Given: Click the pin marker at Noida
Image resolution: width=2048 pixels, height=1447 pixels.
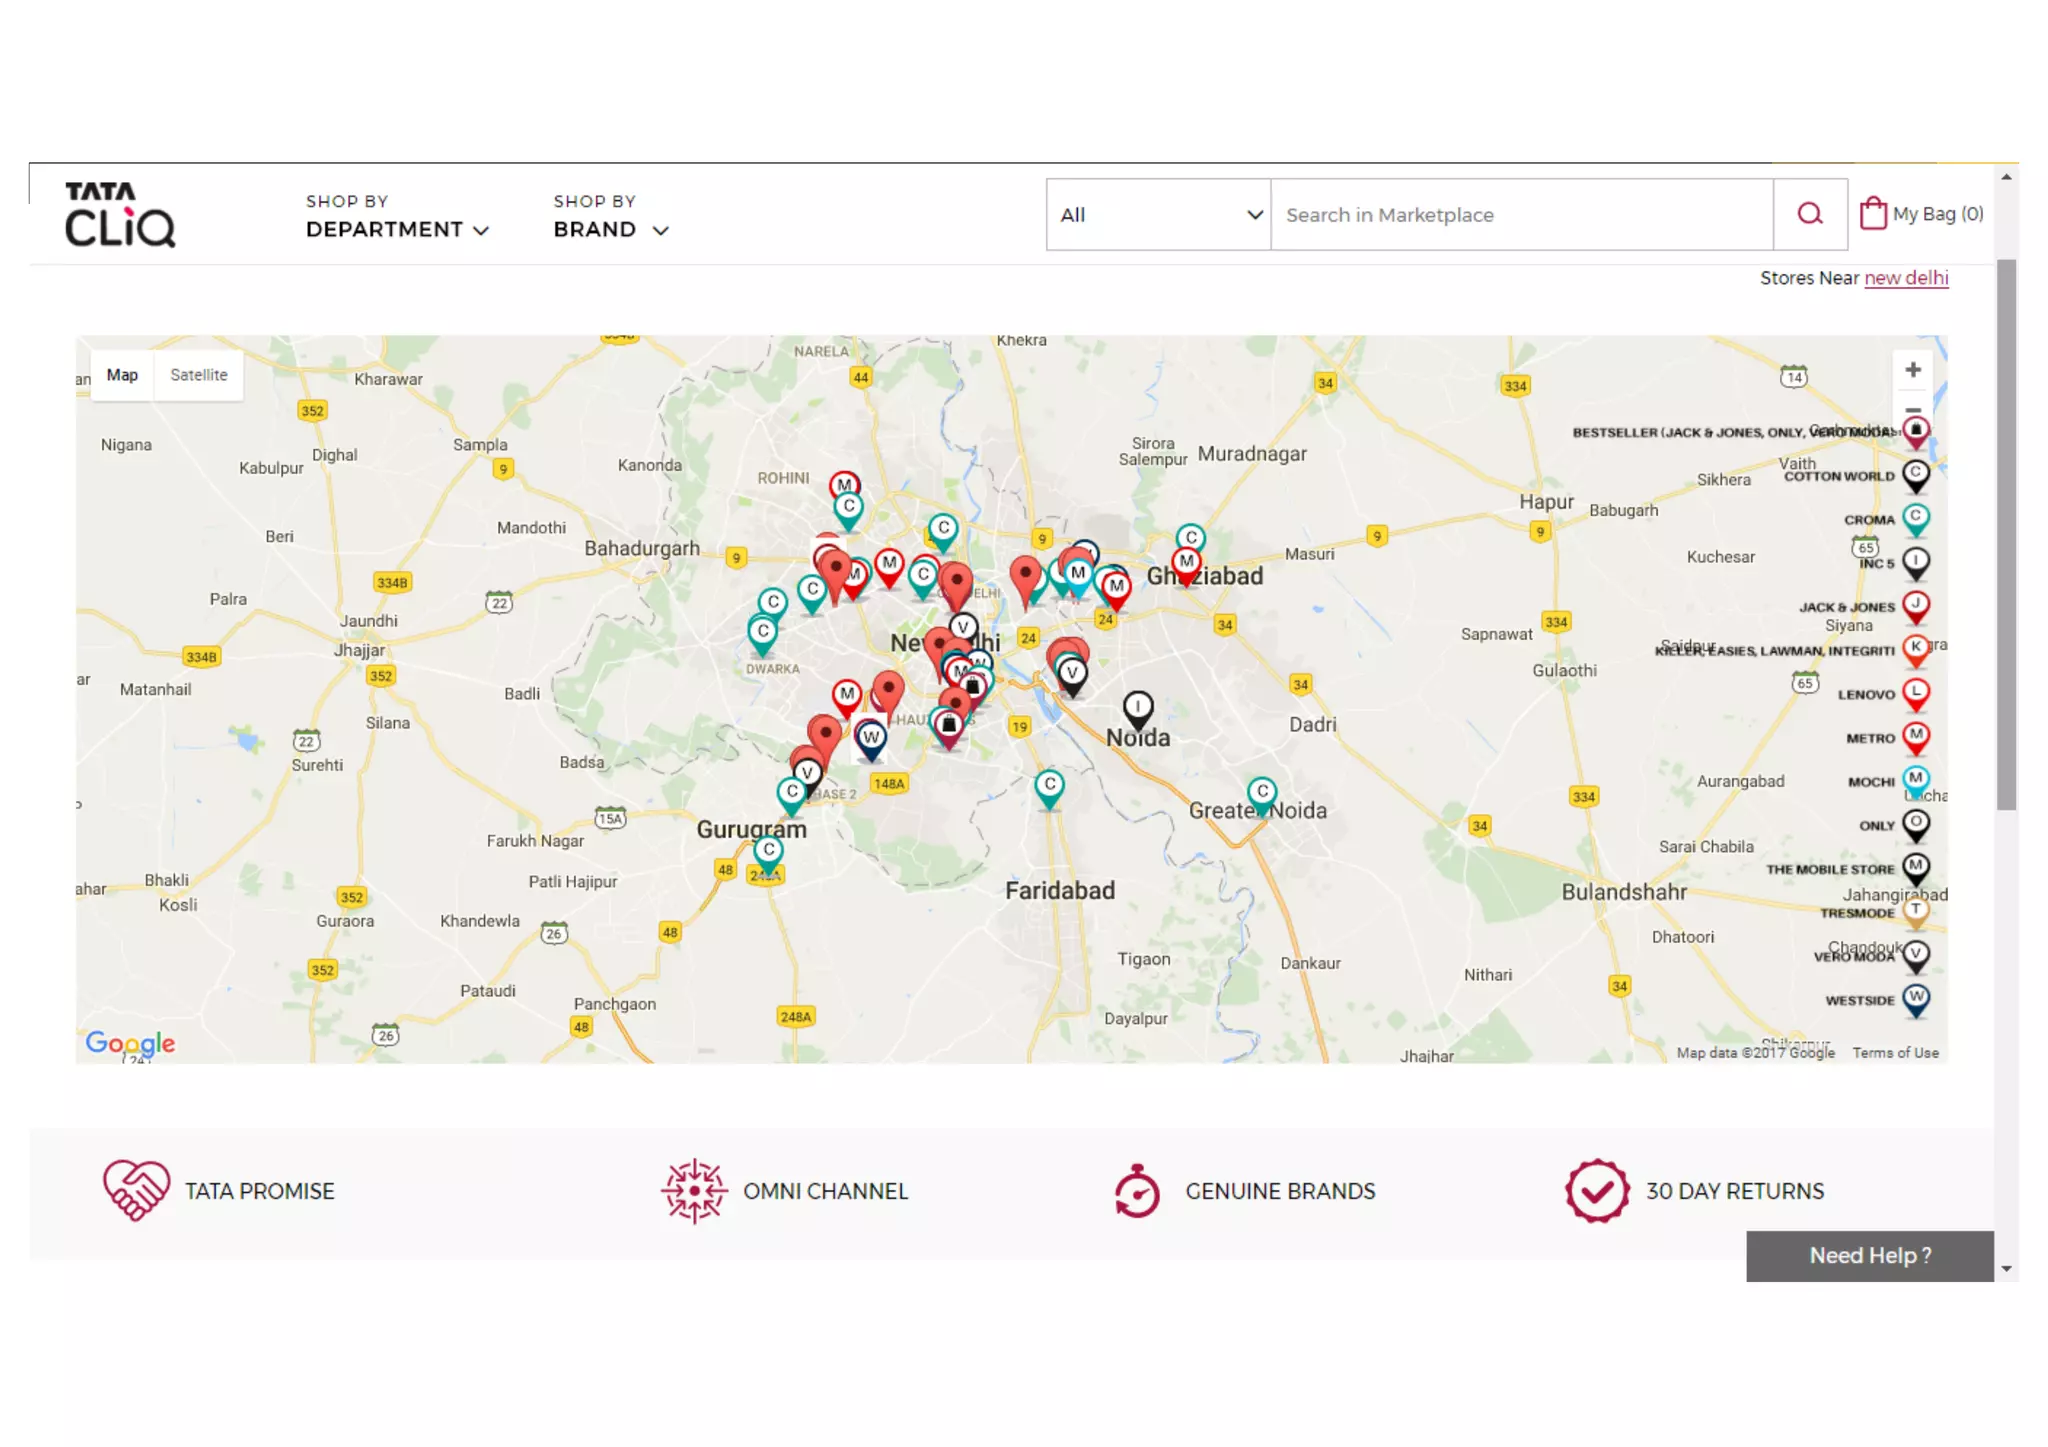Looking at the screenshot, I should click(1137, 708).
